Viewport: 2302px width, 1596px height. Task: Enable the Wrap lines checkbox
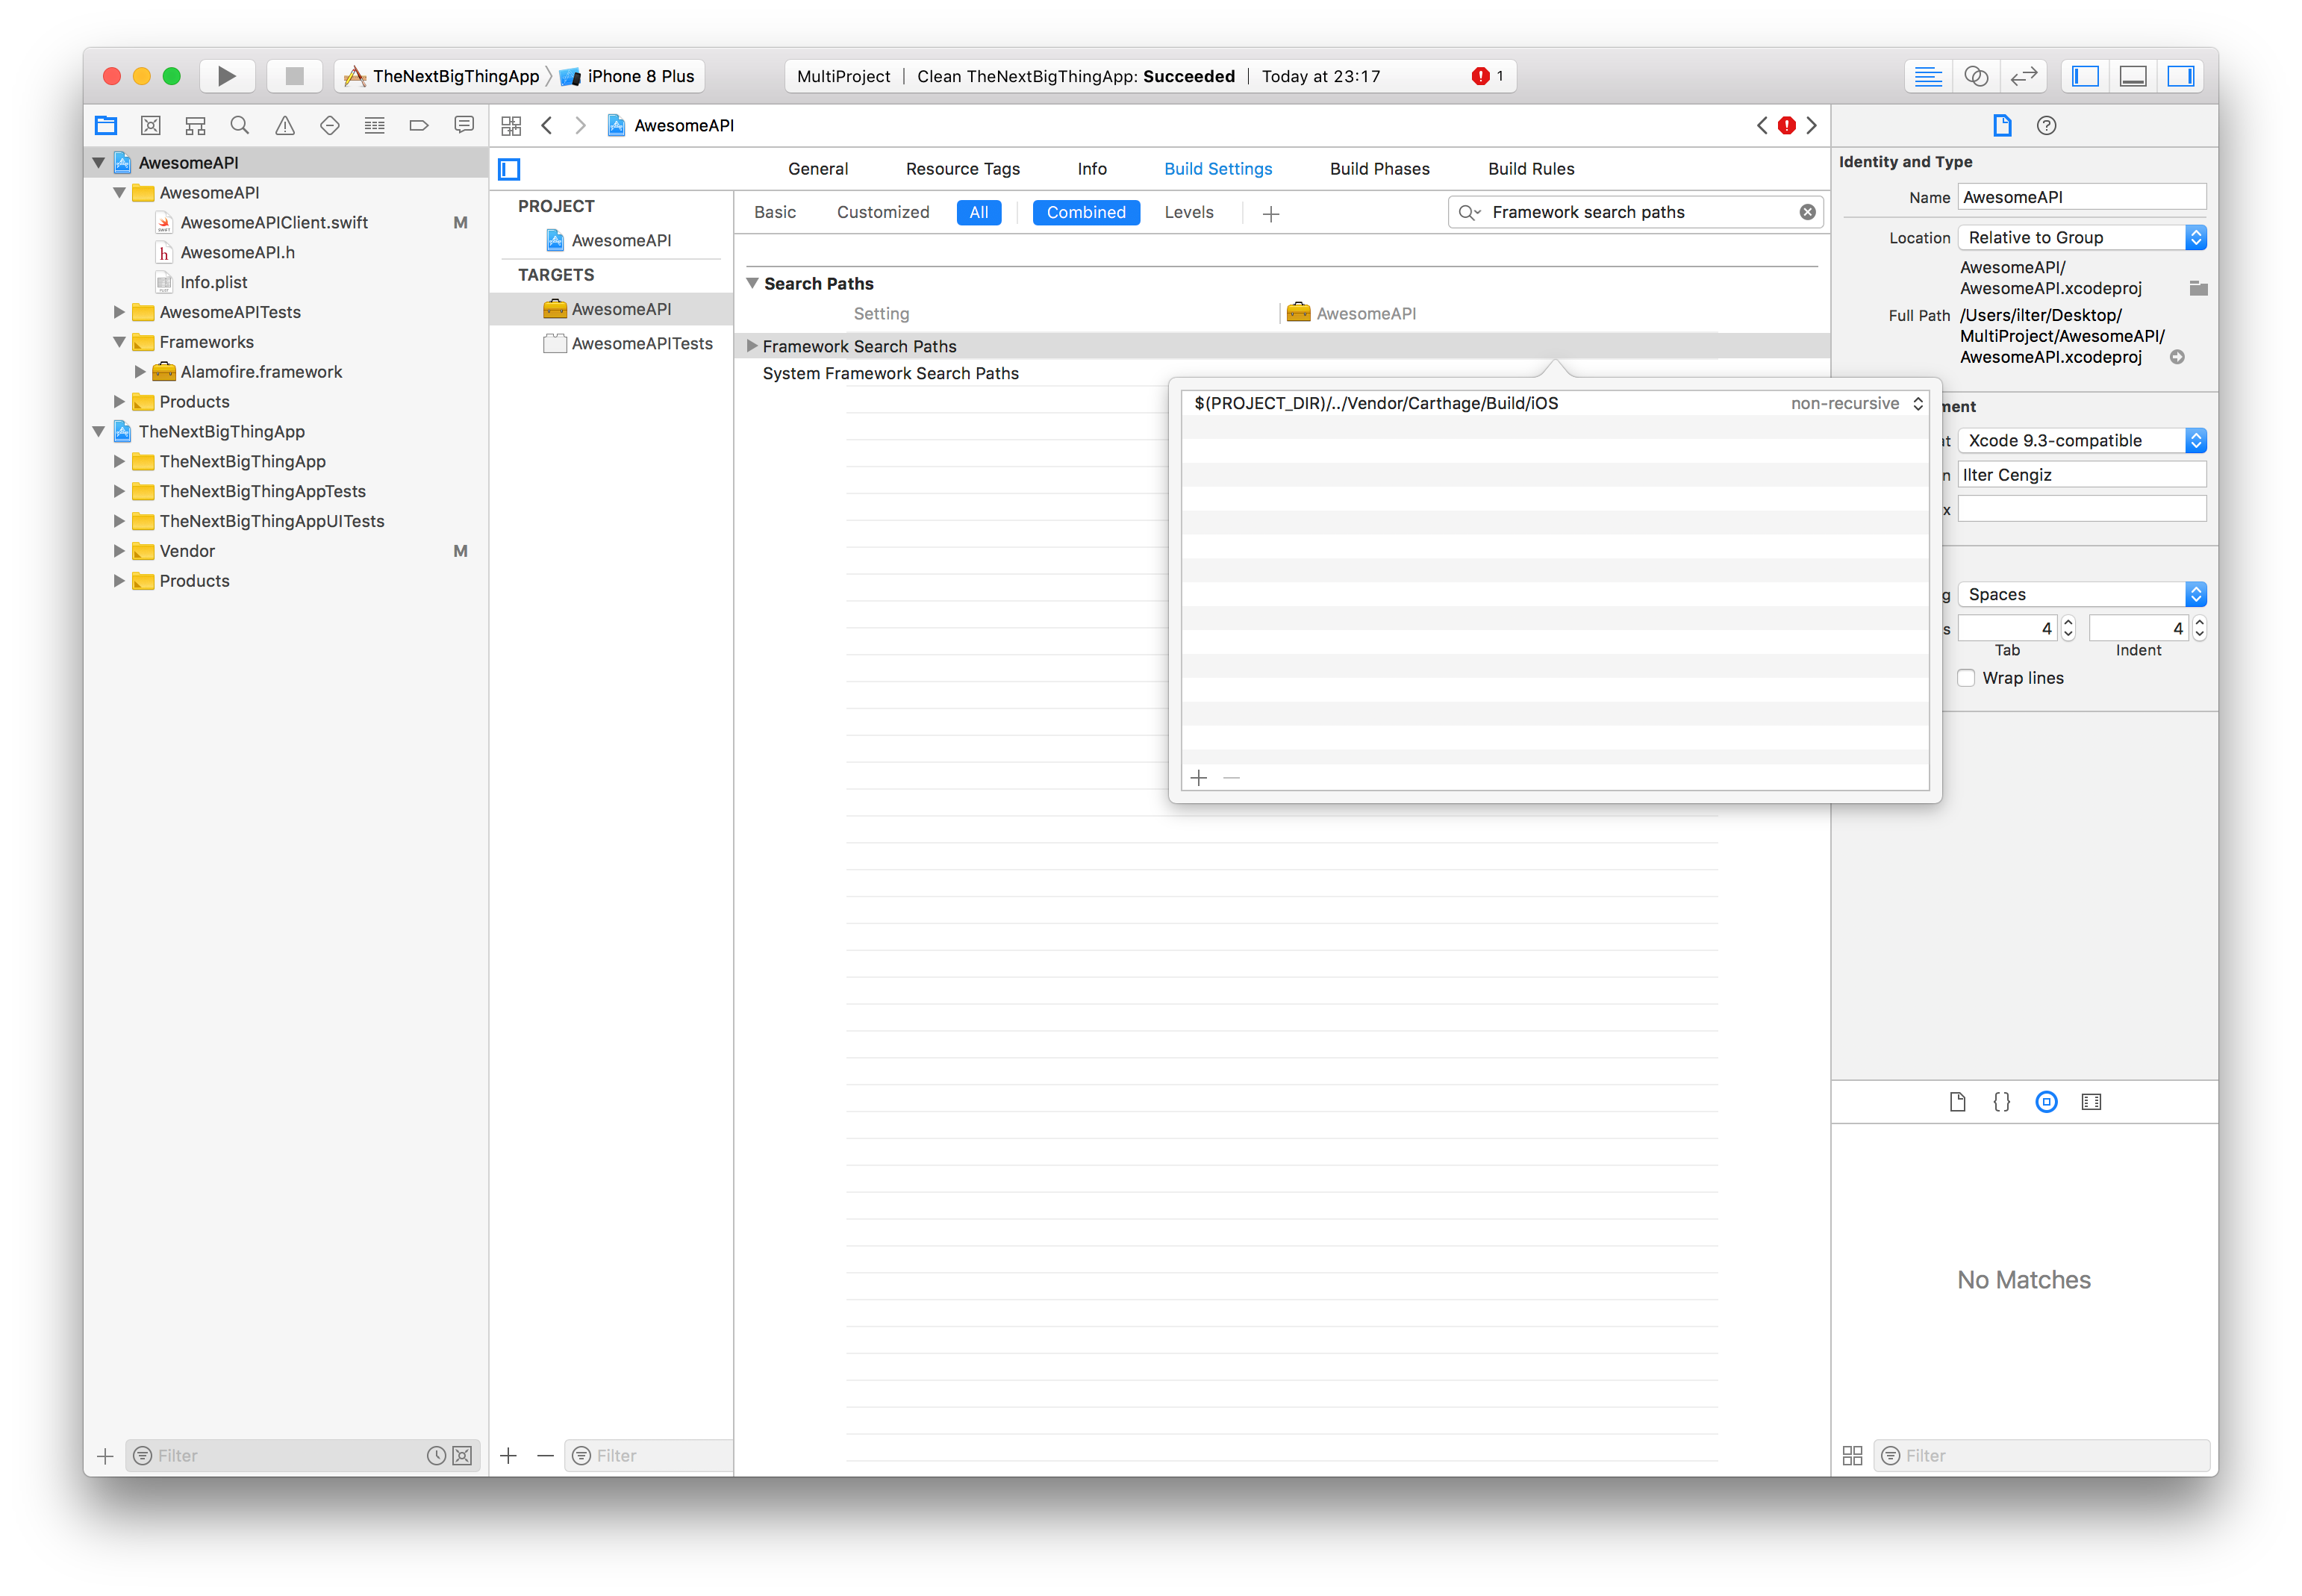click(x=1966, y=677)
